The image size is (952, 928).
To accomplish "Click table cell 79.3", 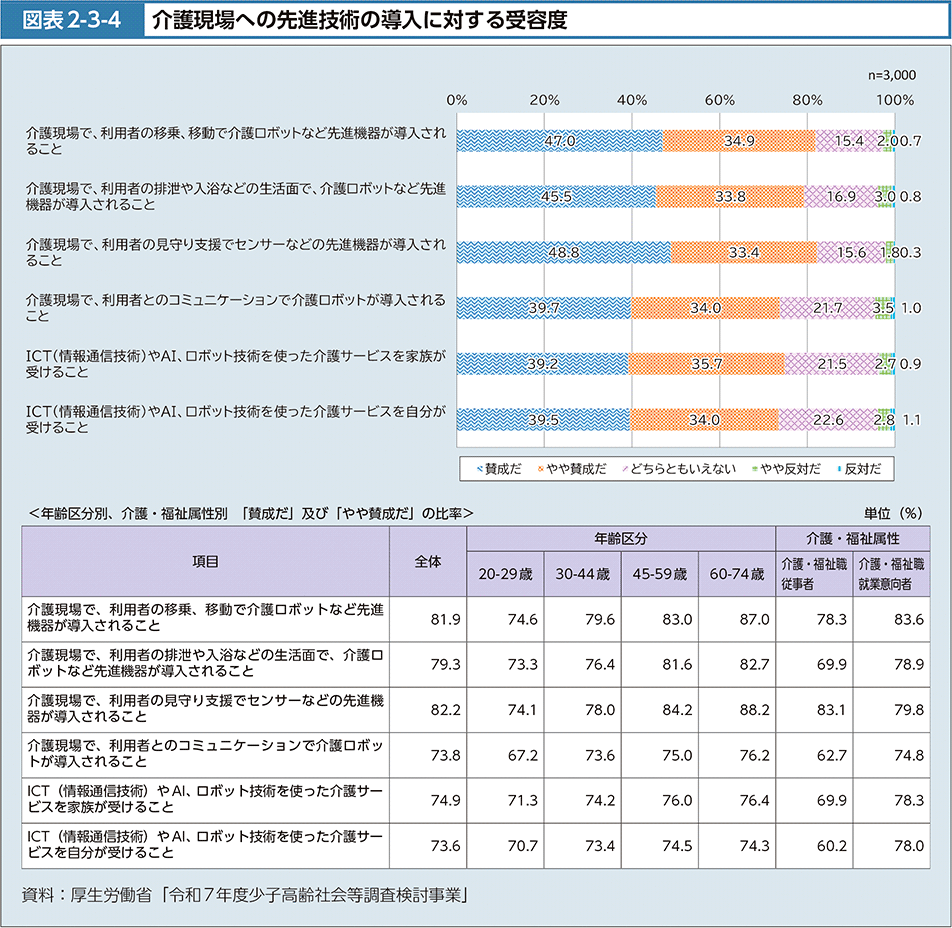I will (445, 664).
